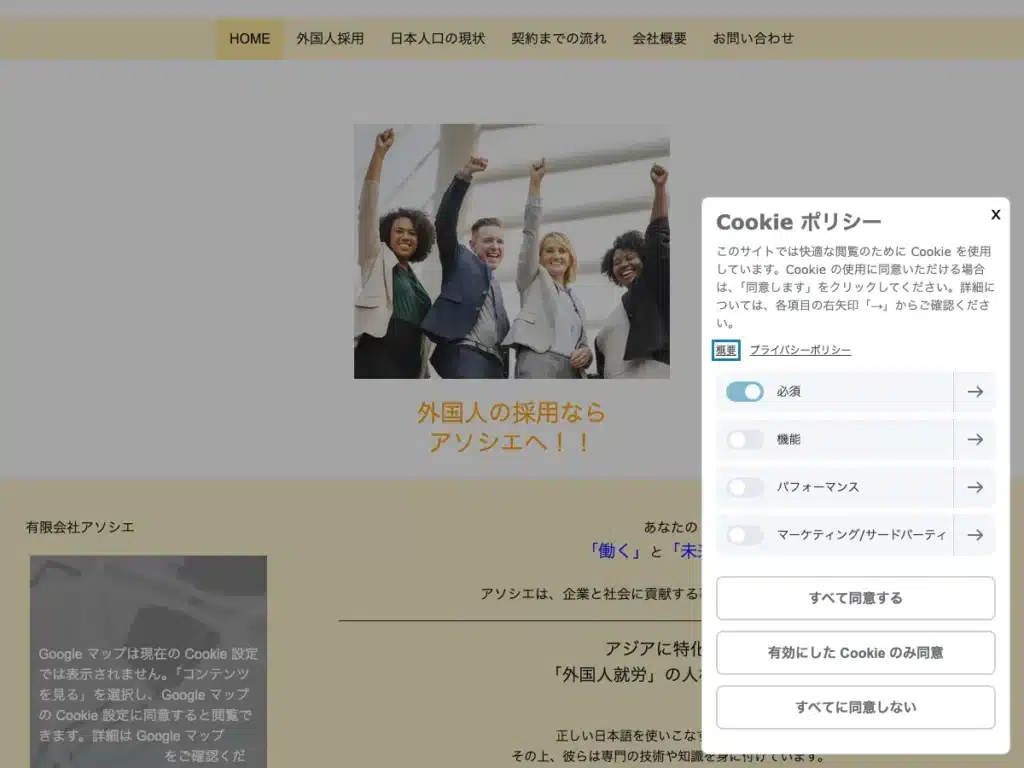Click the 外国人の採用なら アソシエへ heading

(511, 427)
